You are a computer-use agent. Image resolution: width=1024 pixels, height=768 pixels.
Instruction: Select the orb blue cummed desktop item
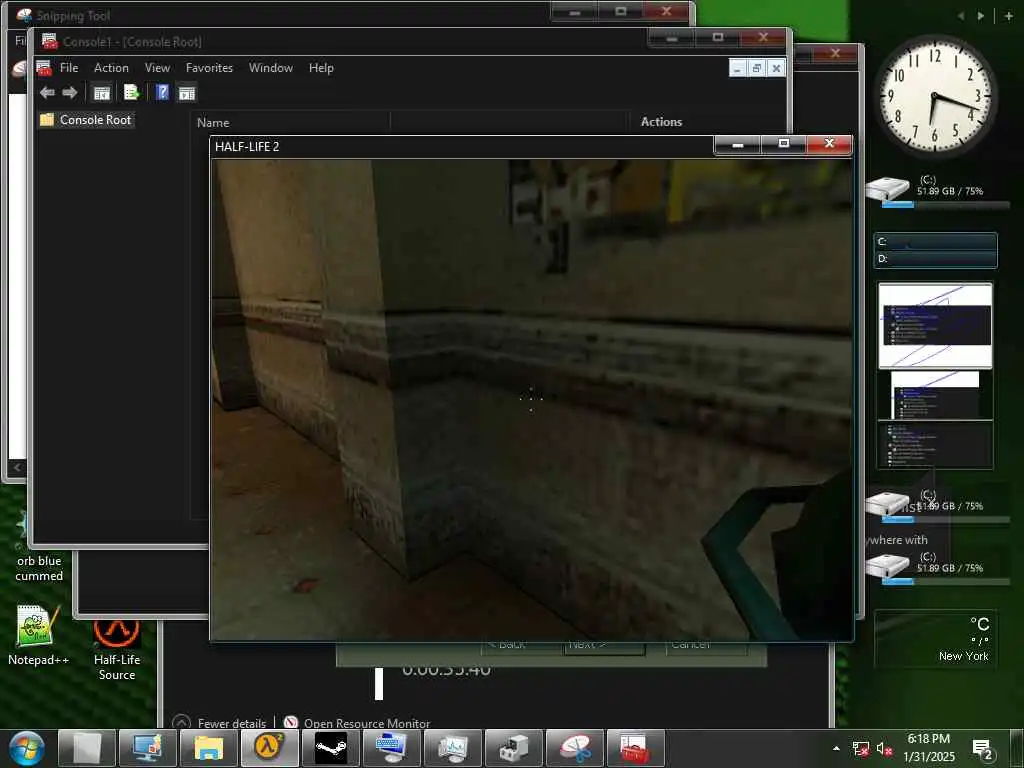point(39,567)
